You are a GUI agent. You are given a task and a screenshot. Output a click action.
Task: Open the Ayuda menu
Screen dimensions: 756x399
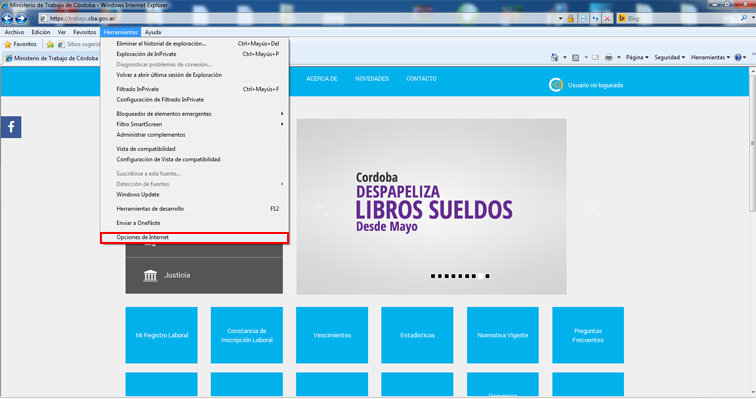click(153, 32)
